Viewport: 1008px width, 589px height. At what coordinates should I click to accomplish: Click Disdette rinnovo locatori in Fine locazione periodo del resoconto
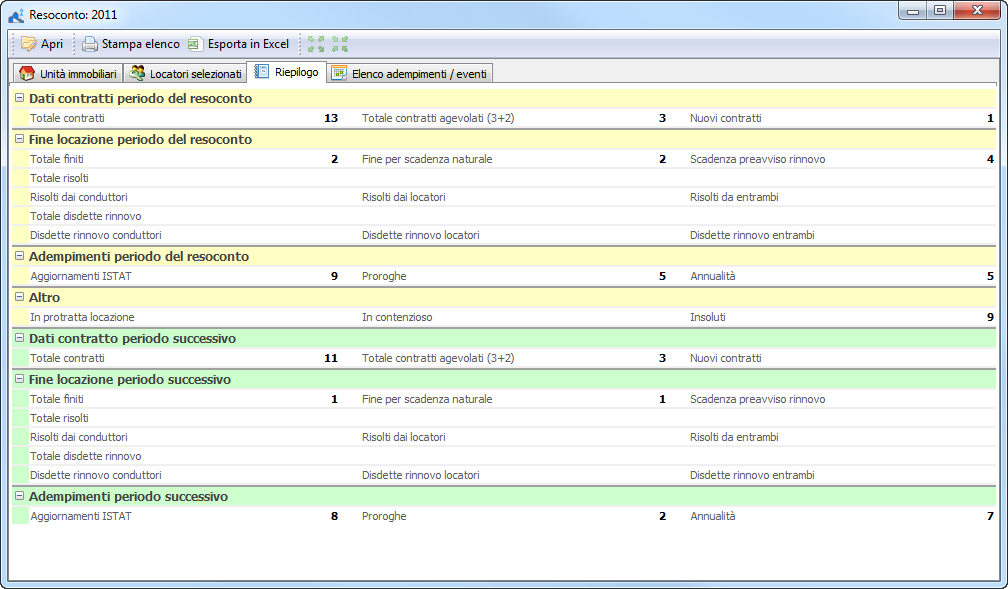coord(420,235)
